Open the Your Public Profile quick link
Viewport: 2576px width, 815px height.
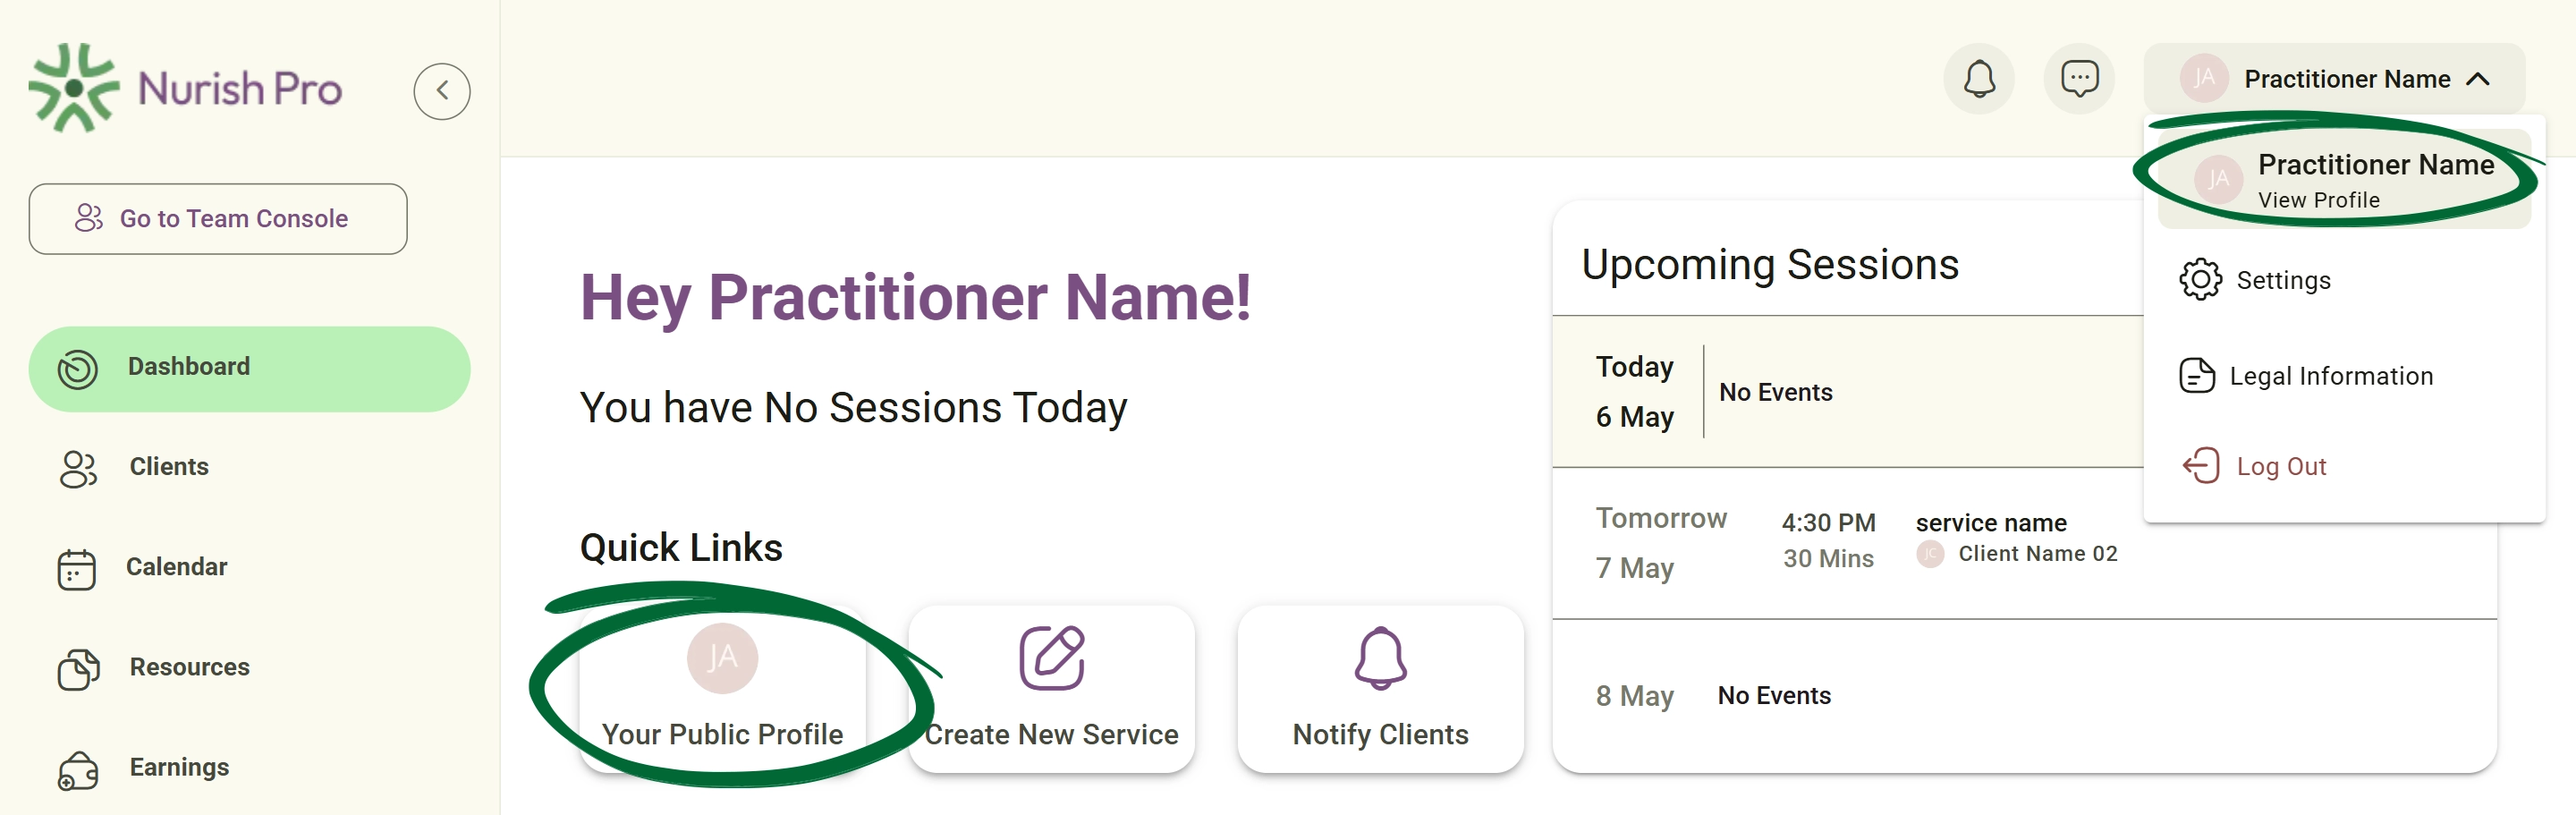pyautogui.click(x=723, y=689)
